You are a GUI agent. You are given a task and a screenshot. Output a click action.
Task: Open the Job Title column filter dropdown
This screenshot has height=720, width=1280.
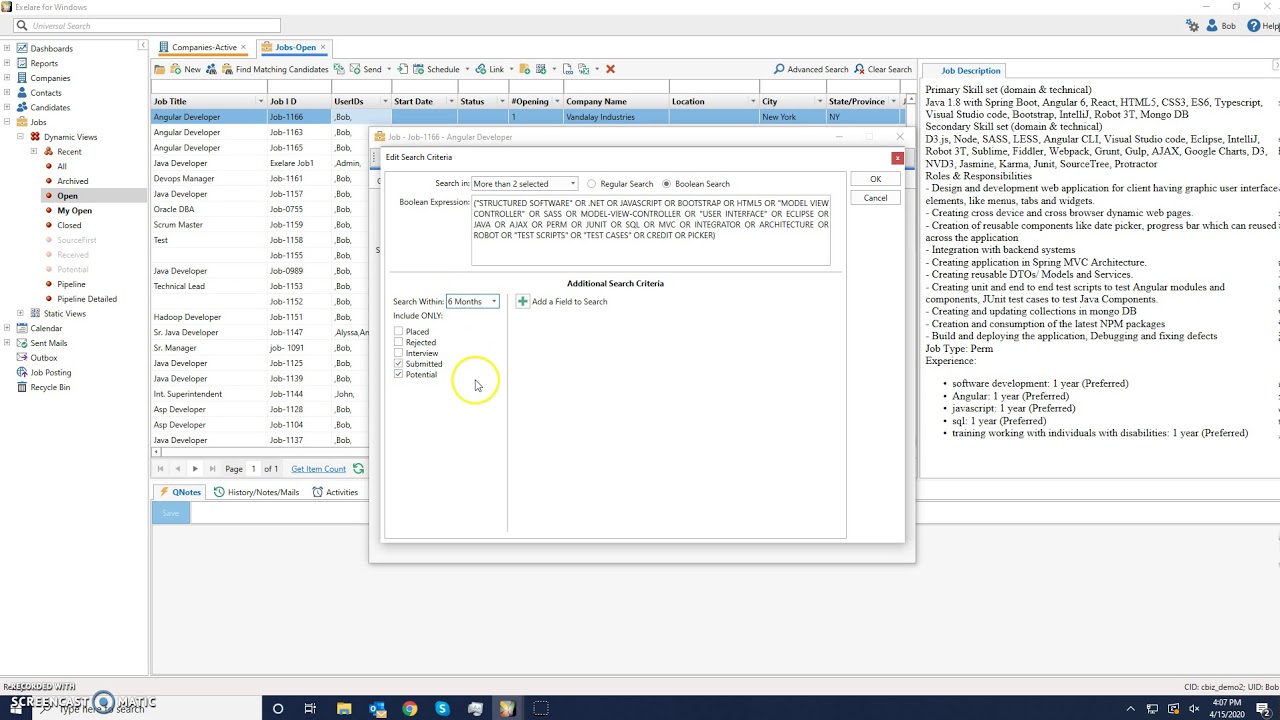coord(261,101)
